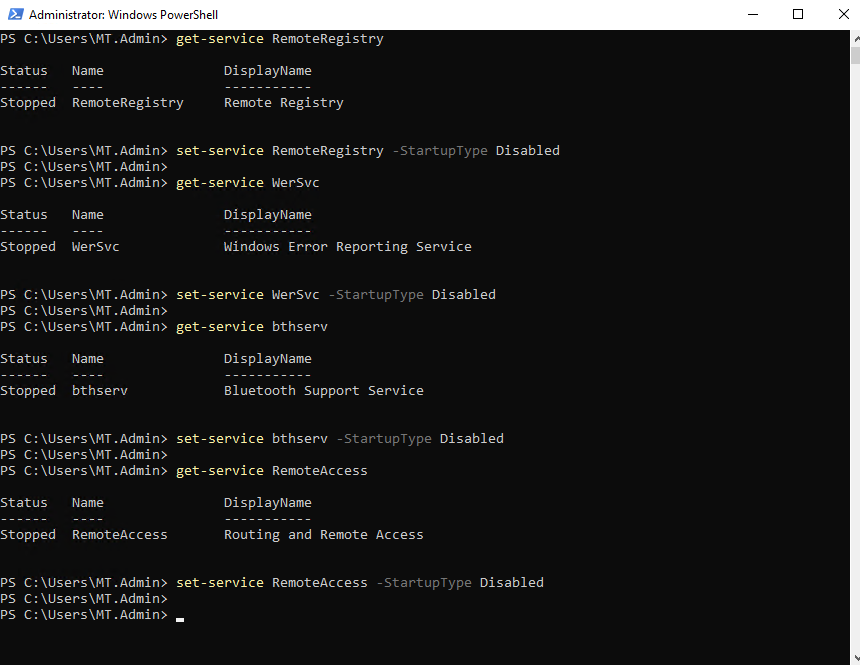Click the 'get-service WerSvc' command text
Screen dimensions: 860x665
[x=247, y=183]
